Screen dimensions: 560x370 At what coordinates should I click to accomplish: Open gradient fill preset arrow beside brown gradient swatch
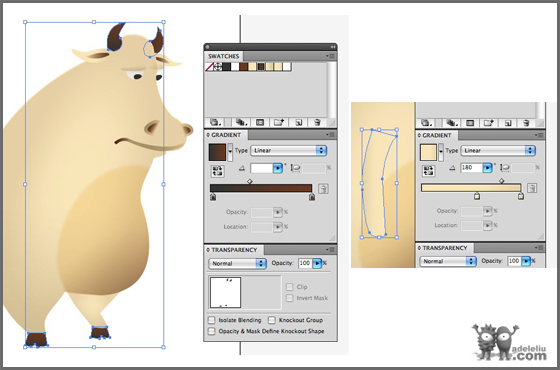point(230,152)
